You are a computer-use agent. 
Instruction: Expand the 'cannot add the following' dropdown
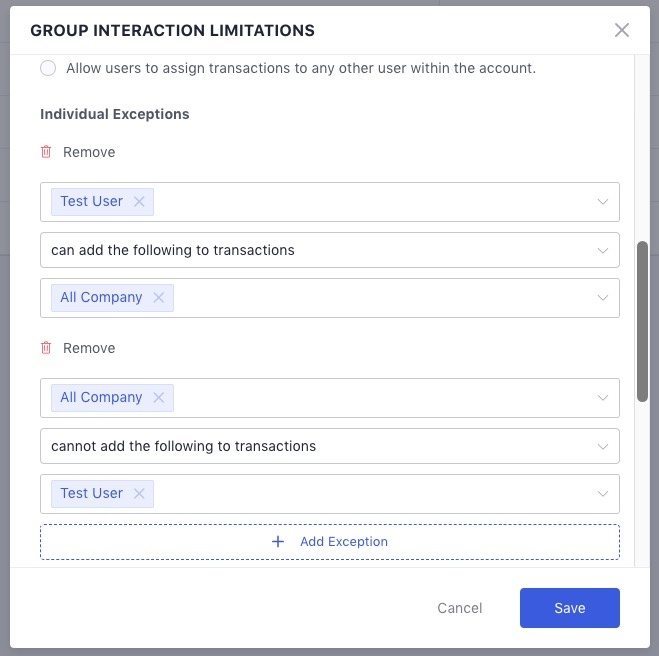603,446
